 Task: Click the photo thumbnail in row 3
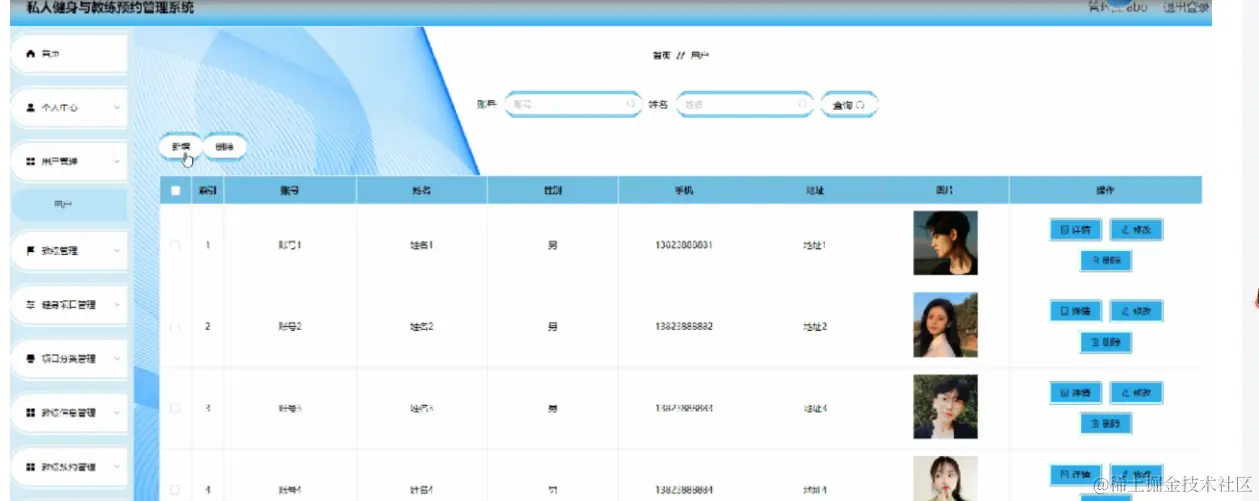[945, 407]
